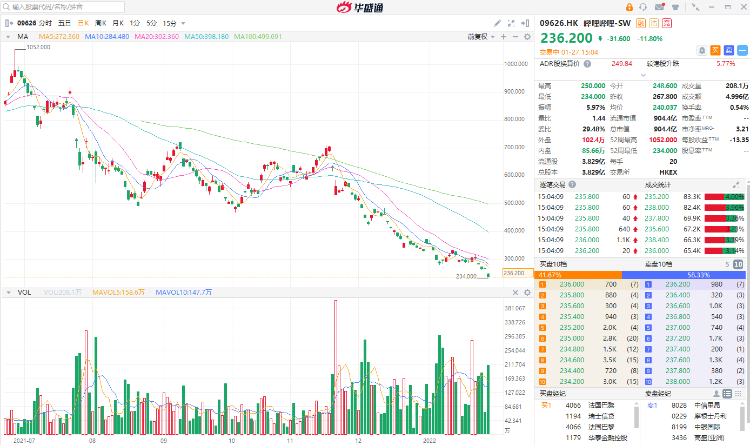Select the 日K daily candlestick tab
750x445 pixels.
[83, 23]
